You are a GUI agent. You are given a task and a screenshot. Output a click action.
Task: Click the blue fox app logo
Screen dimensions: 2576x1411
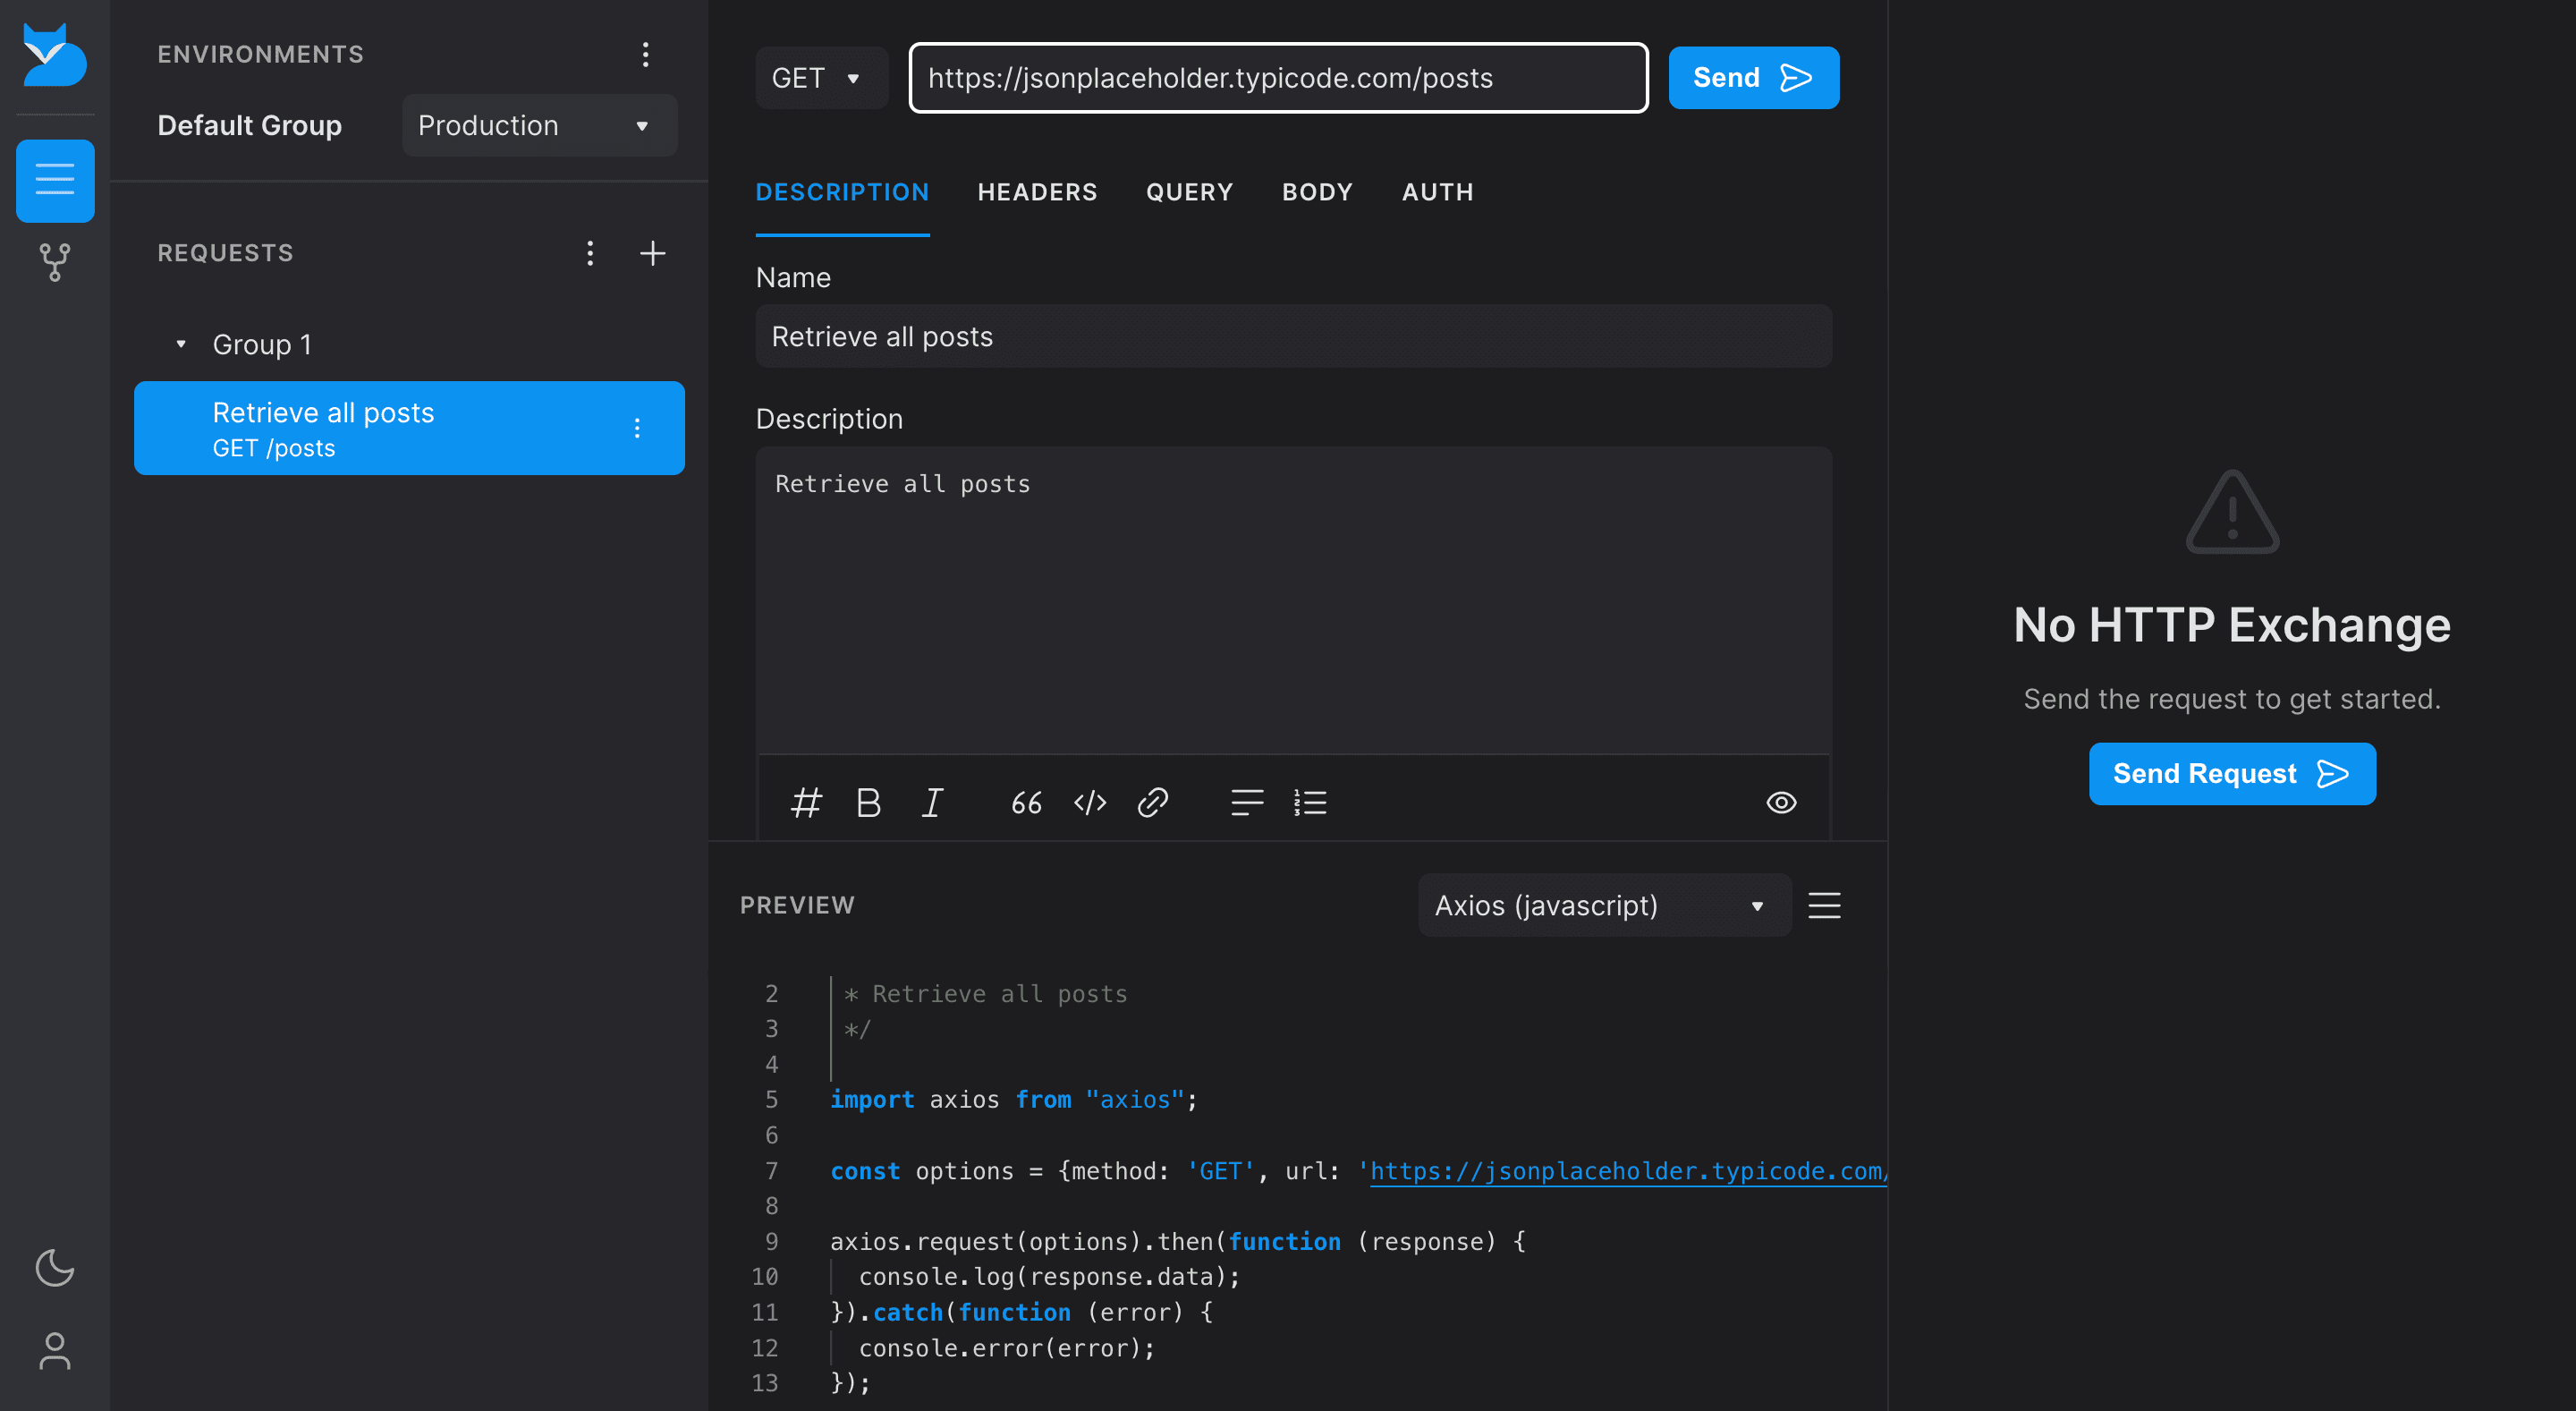click(x=55, y=55)
